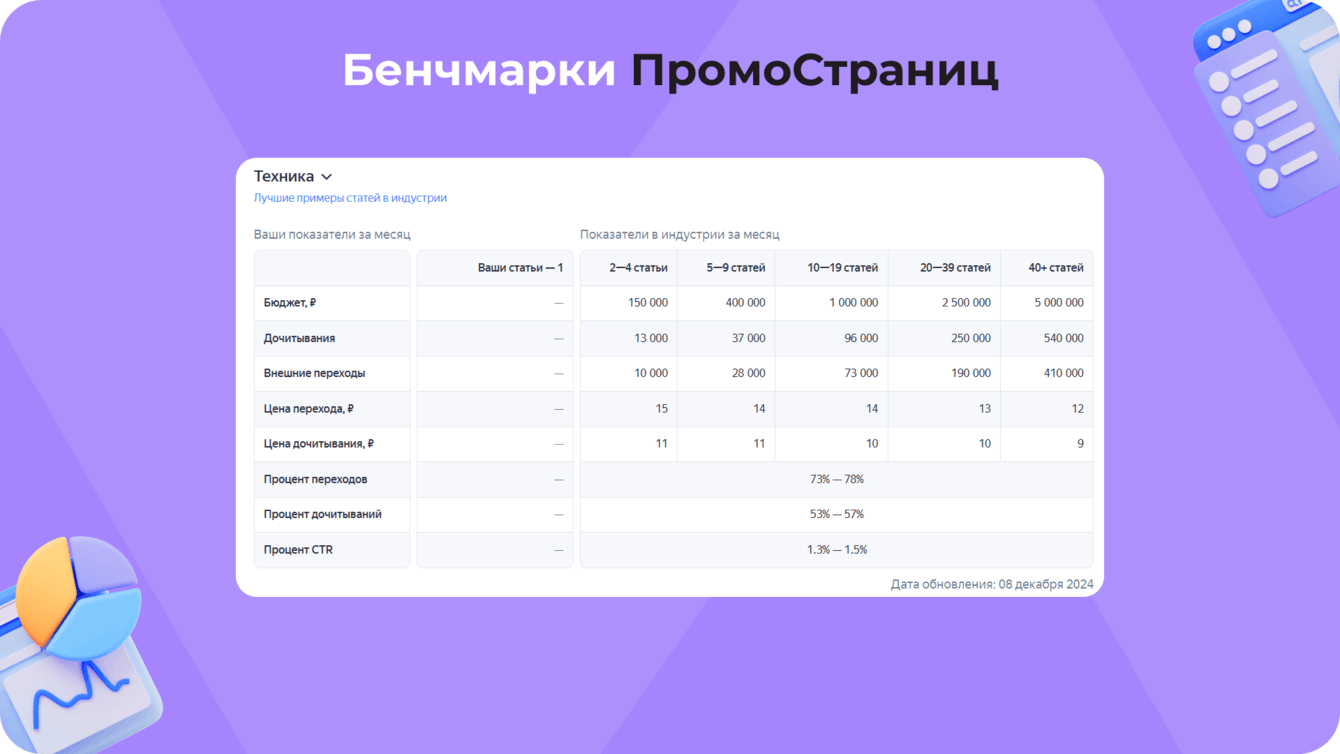Click the Процент CTR row label
The image size is (1340, 754).
tap(298, 550)
